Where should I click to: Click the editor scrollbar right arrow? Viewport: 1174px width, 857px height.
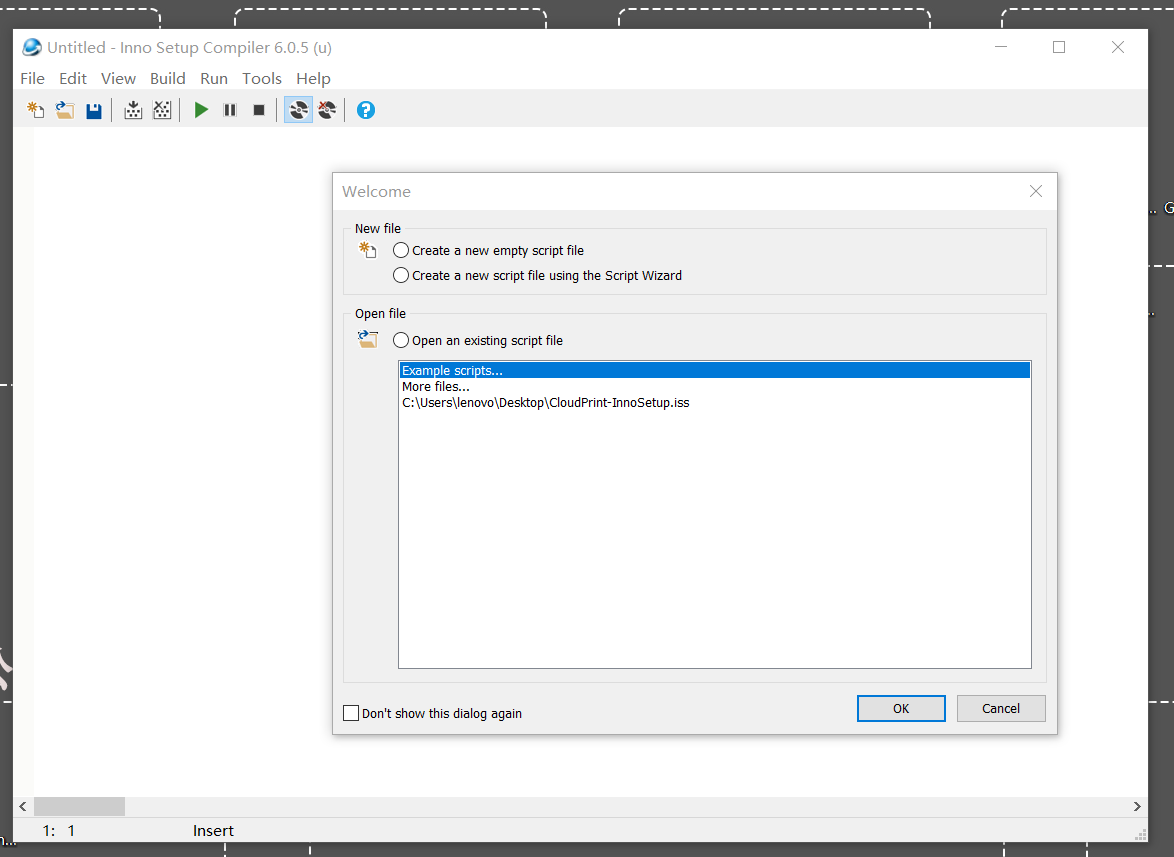point(1137,806)
